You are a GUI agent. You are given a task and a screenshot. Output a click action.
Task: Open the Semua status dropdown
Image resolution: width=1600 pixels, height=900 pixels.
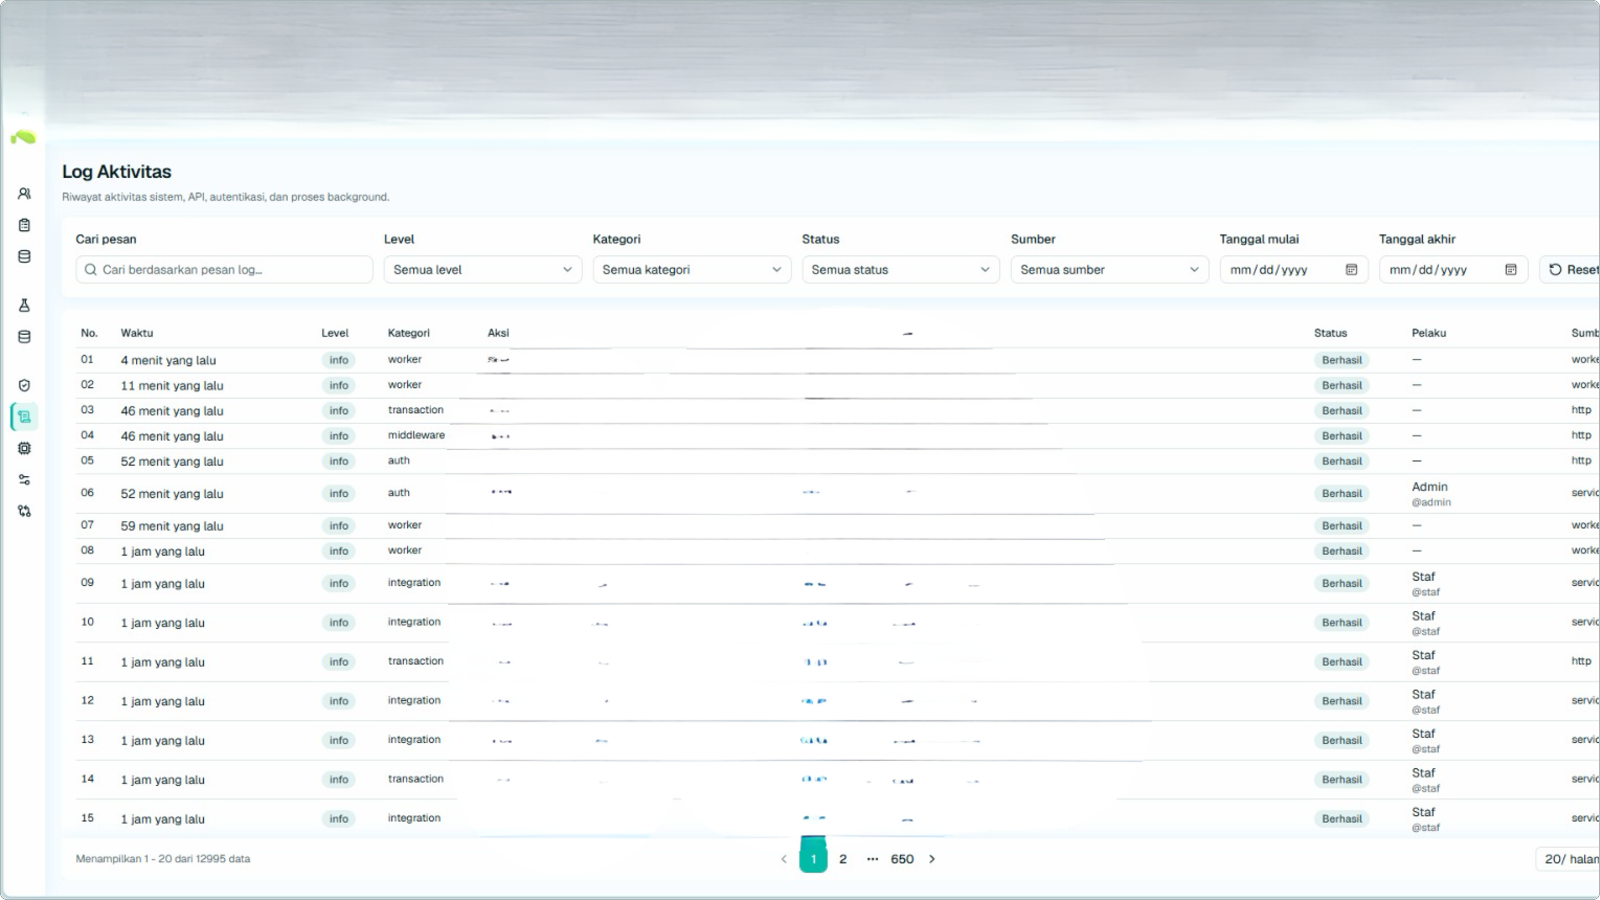[x=901, y=270]
